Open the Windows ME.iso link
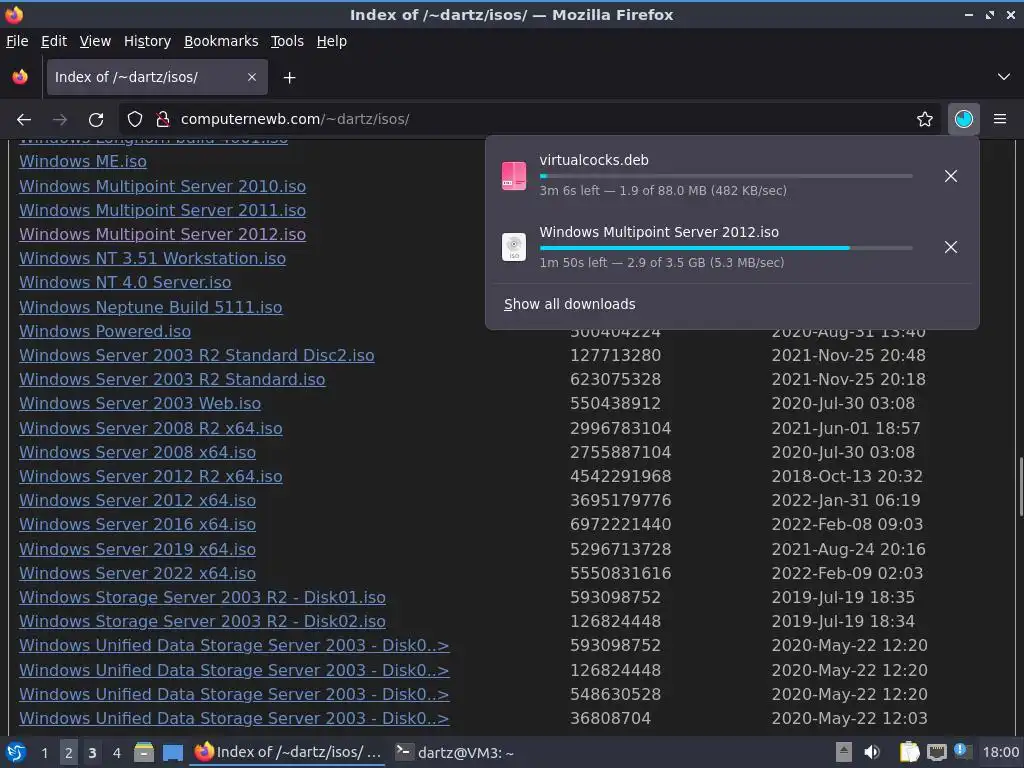Screen dimensions: 1024x768 (83, 161)
